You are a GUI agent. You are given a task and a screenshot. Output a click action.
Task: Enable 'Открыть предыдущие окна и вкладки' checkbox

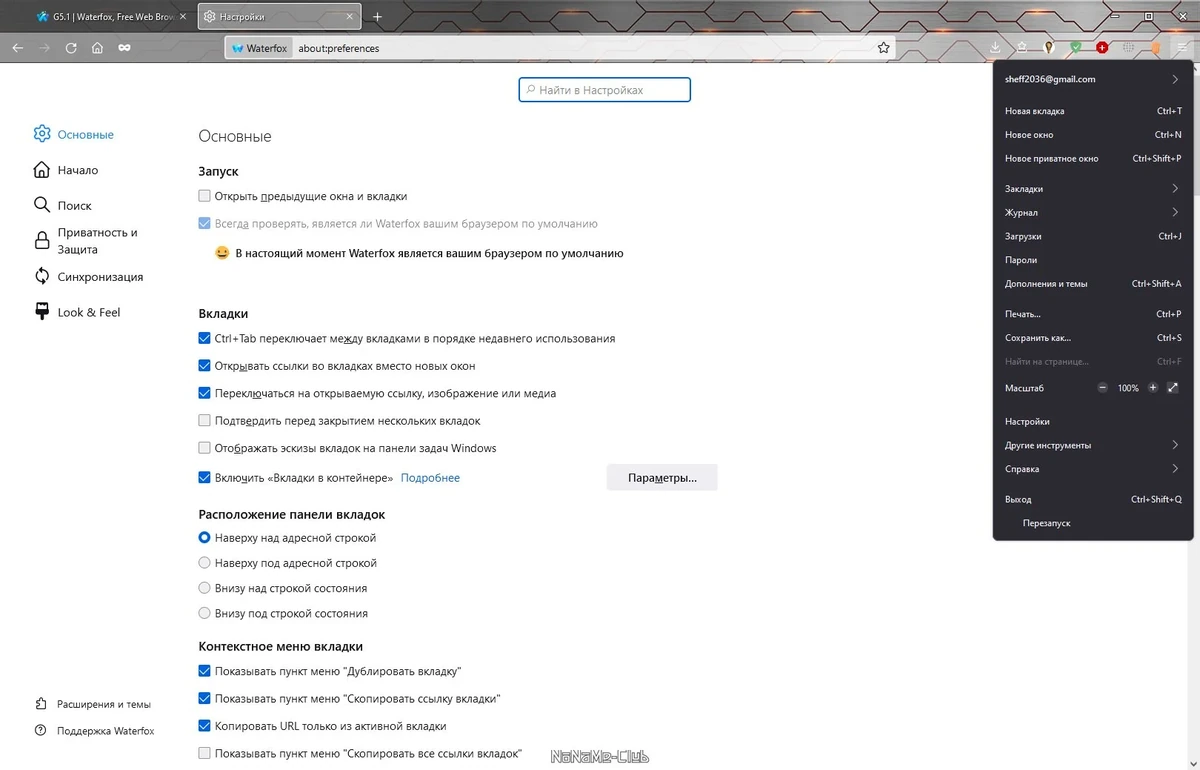point(205,196)
